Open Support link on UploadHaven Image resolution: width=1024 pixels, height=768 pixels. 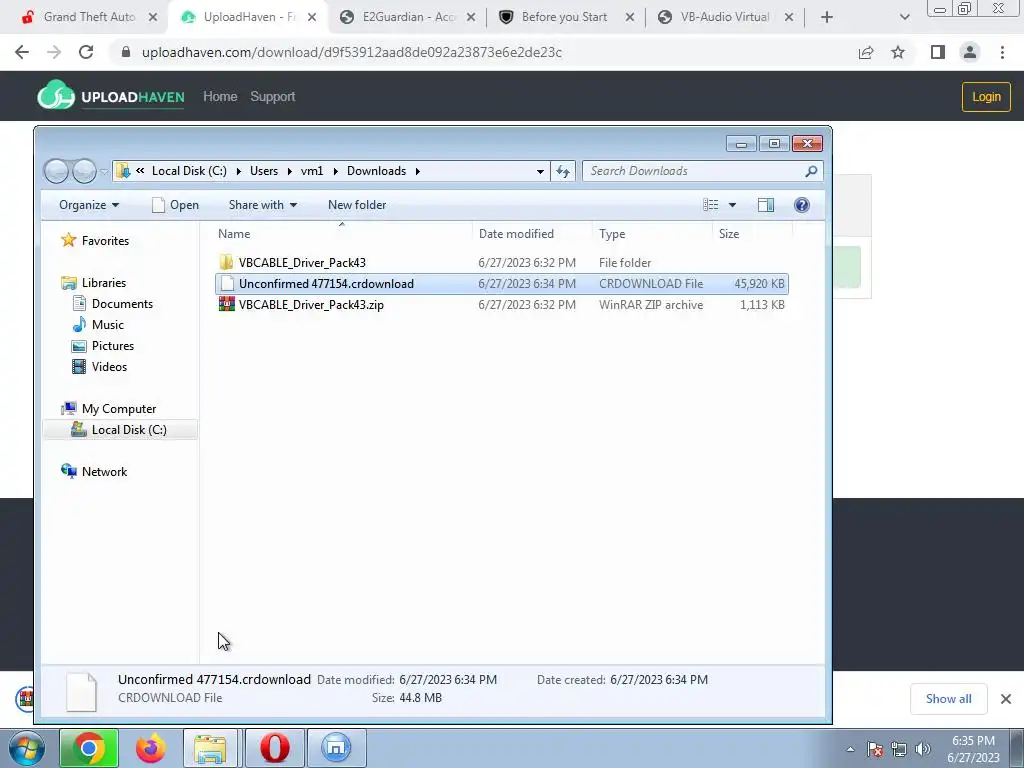point(273,97)
